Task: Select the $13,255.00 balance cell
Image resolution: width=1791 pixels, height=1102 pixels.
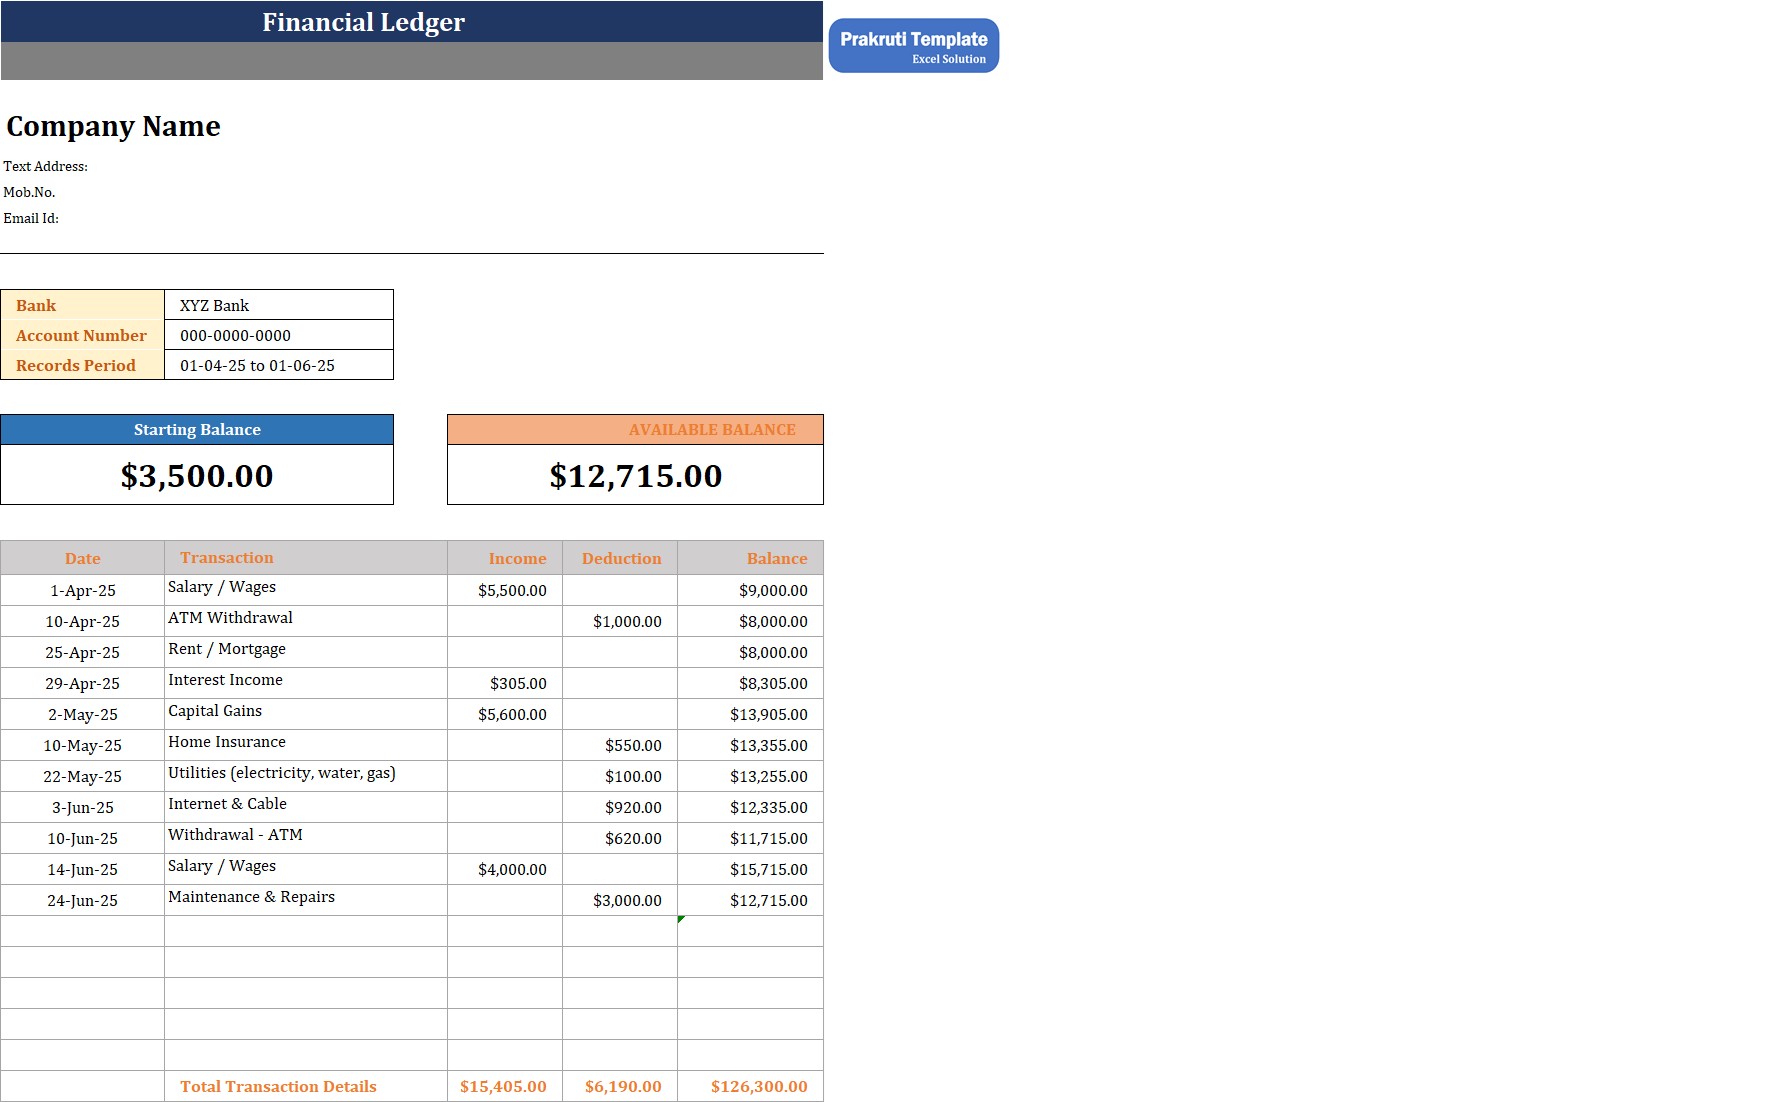Action: [x=750, y=776]
